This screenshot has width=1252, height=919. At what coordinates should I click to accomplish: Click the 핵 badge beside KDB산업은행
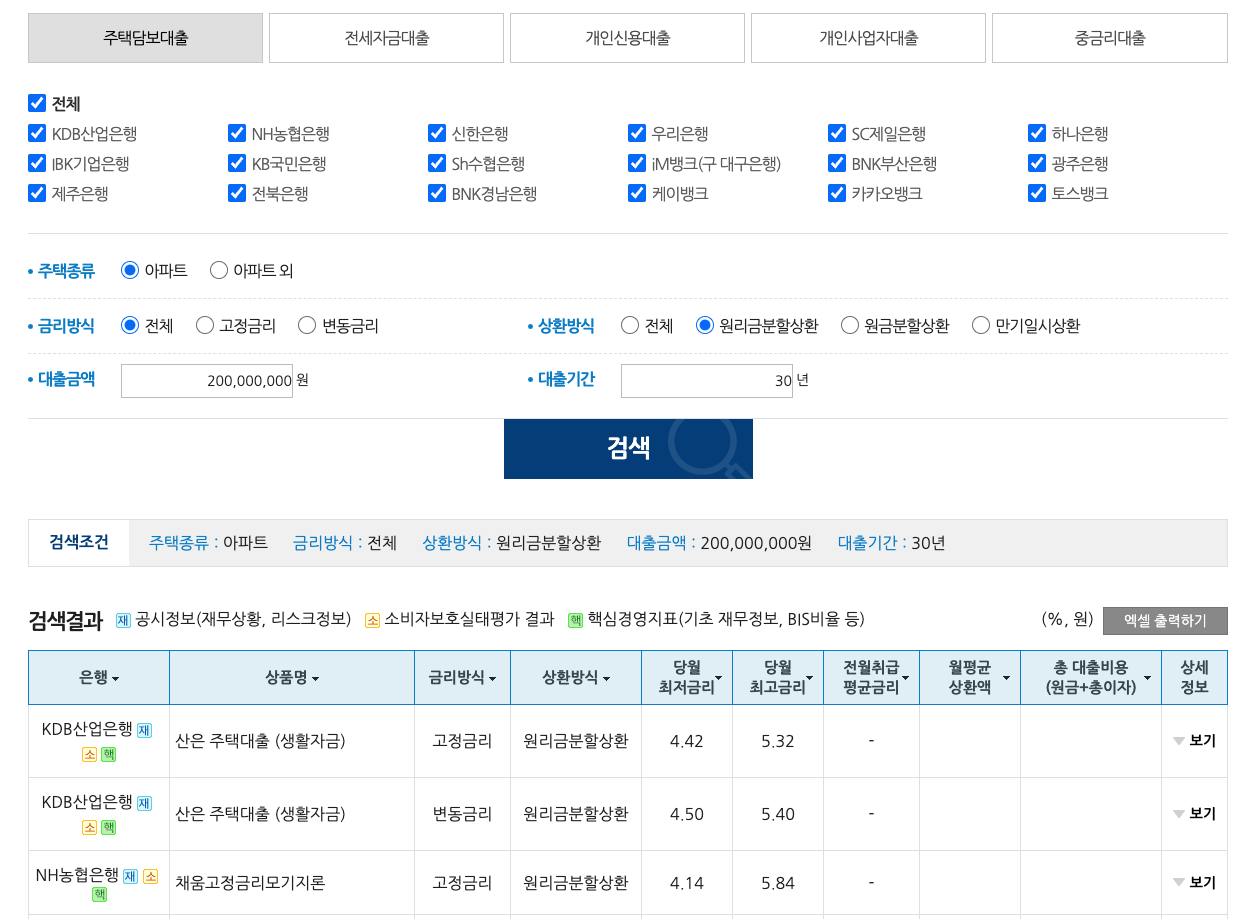(x=109, y=755)
